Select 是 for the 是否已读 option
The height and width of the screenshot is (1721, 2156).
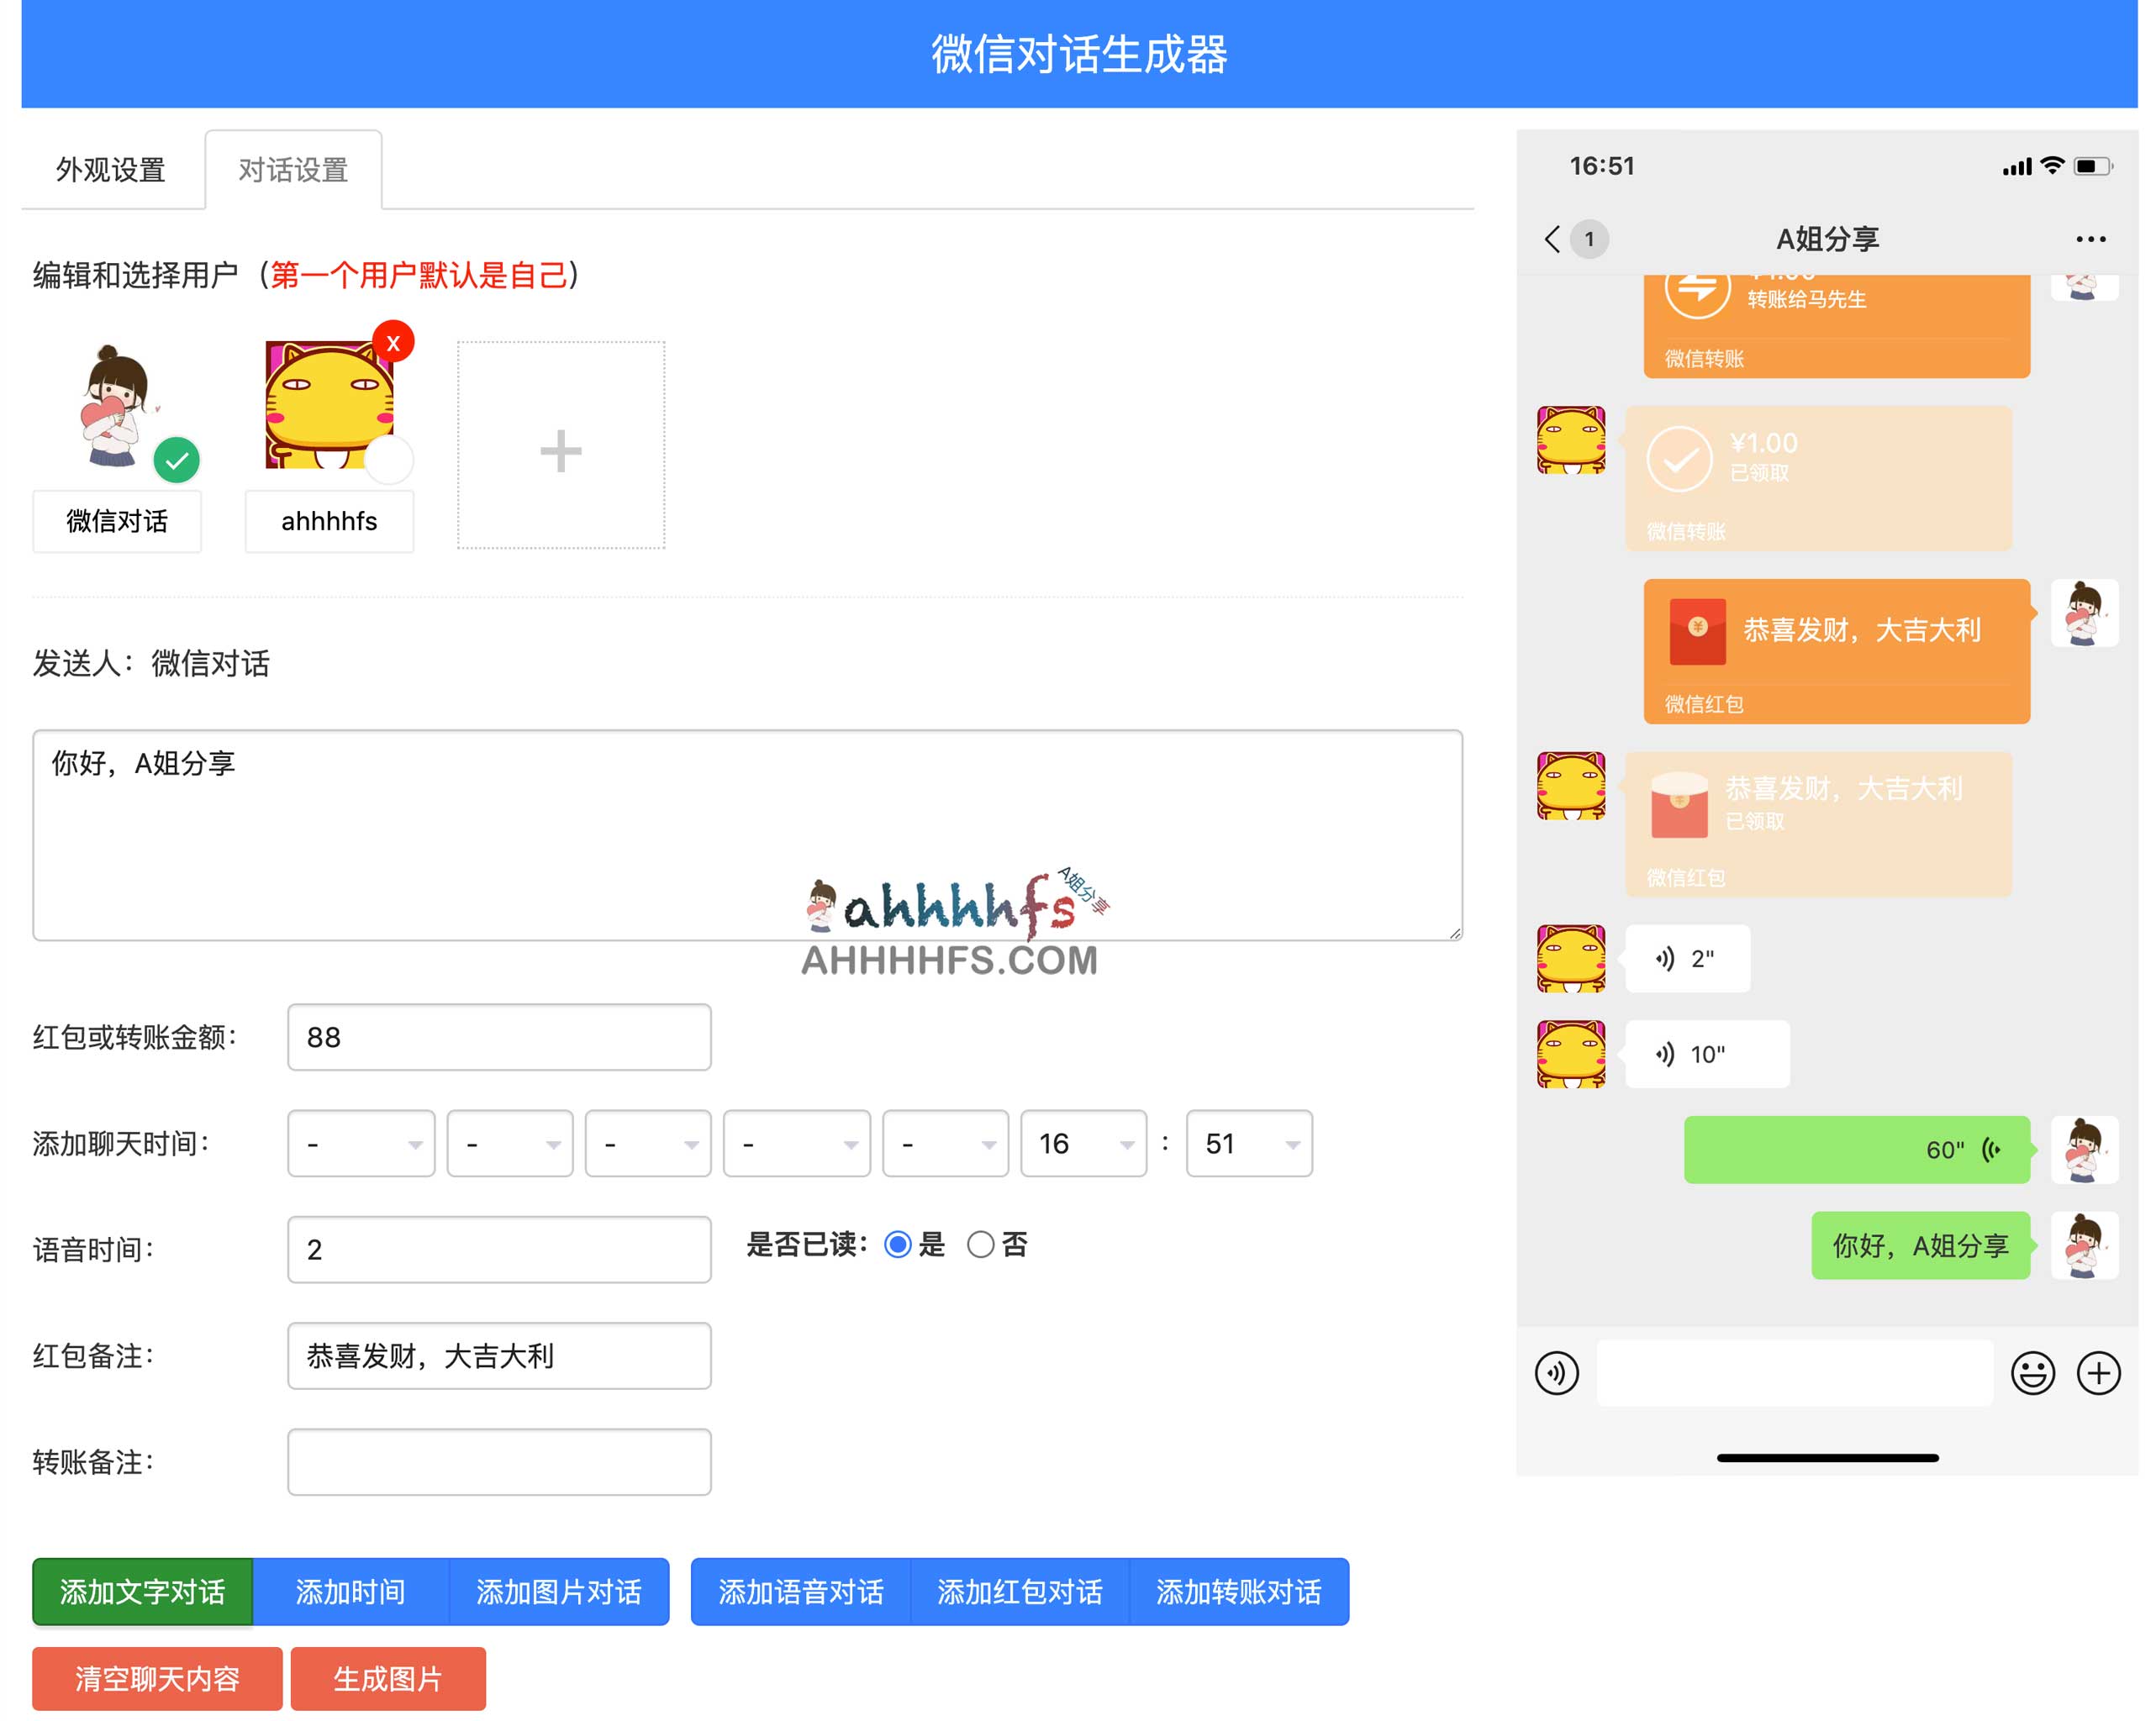898,1245
